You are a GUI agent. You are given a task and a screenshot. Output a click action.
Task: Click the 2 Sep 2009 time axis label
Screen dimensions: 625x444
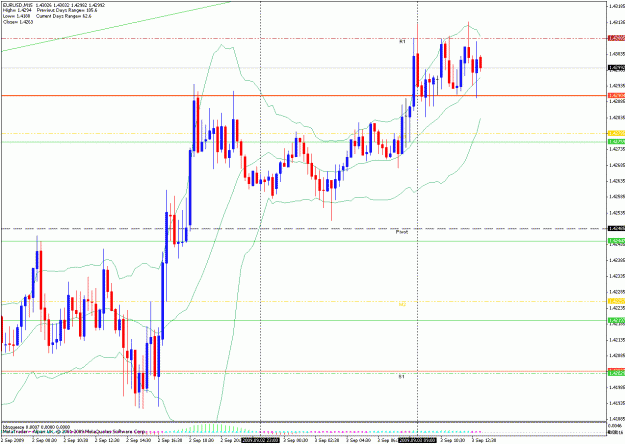tap(12, 440)
